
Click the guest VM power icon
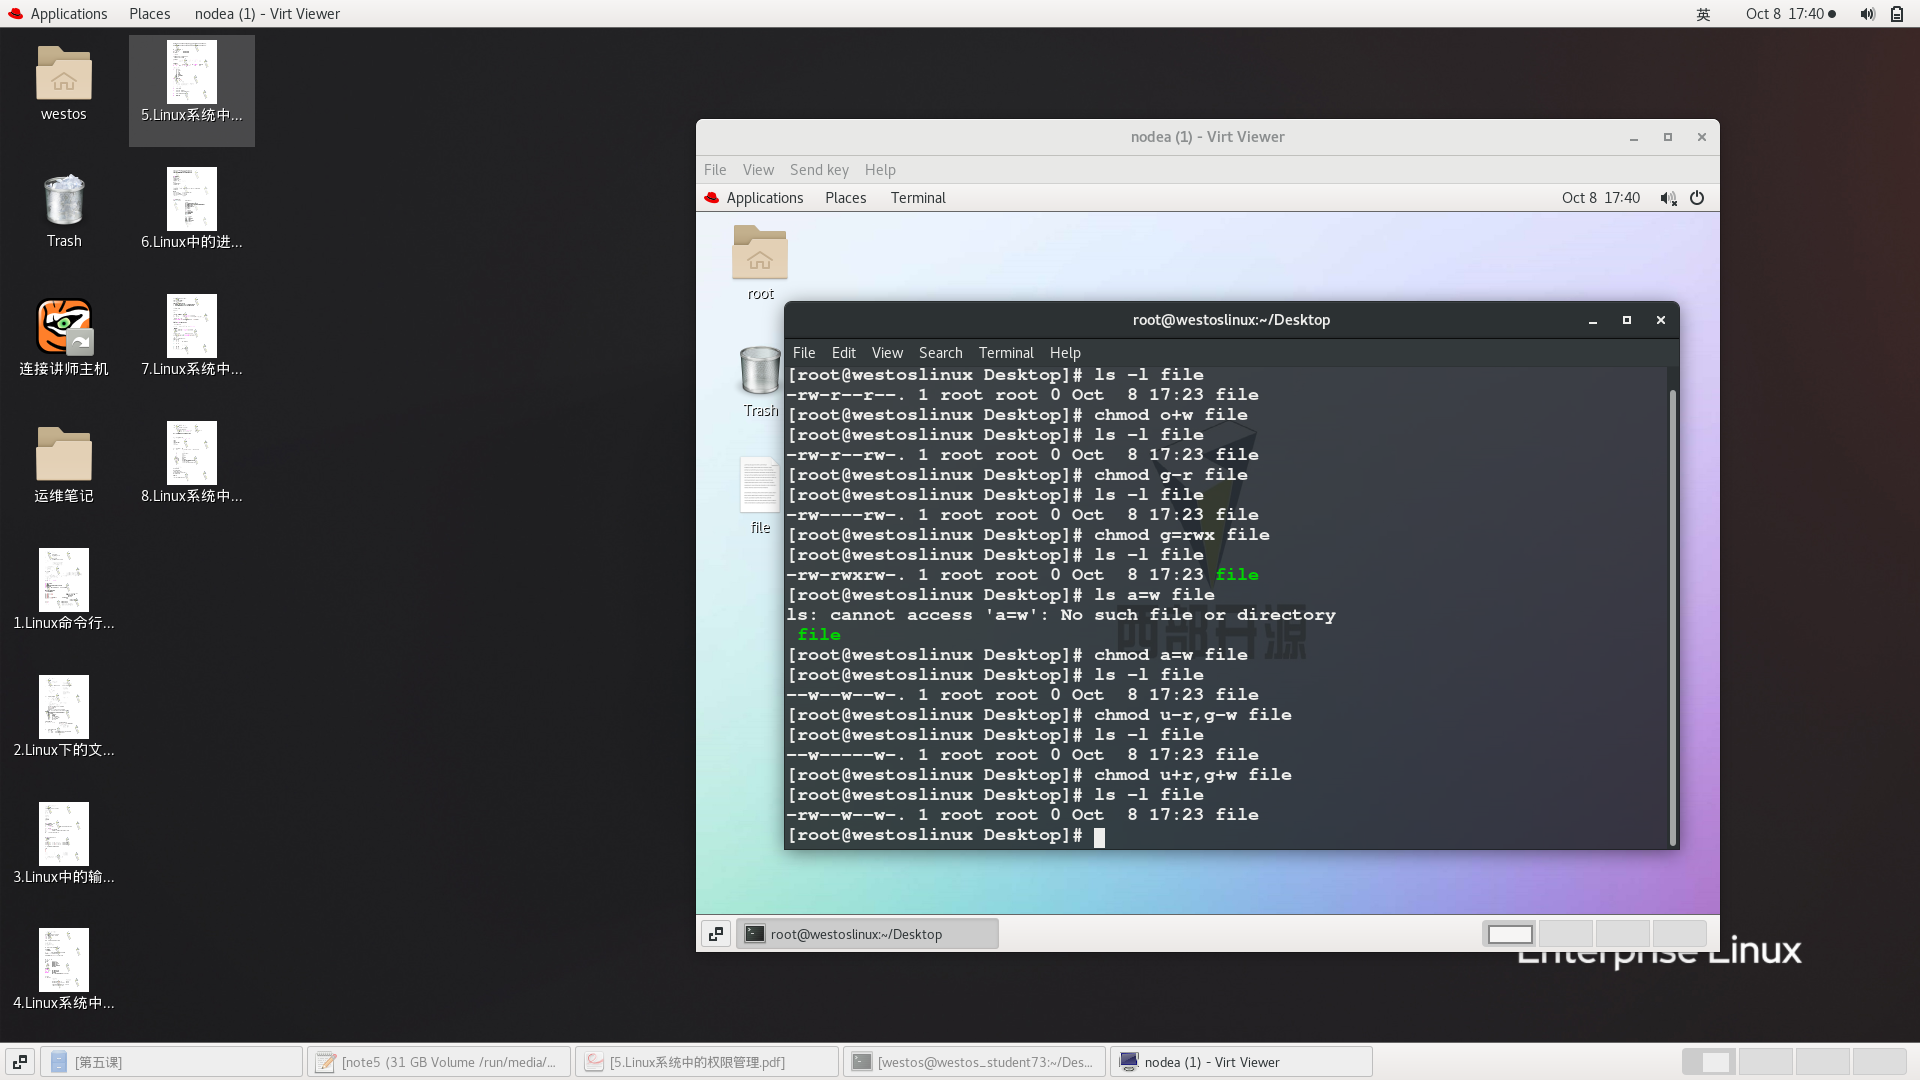(x=1697, y=198)
